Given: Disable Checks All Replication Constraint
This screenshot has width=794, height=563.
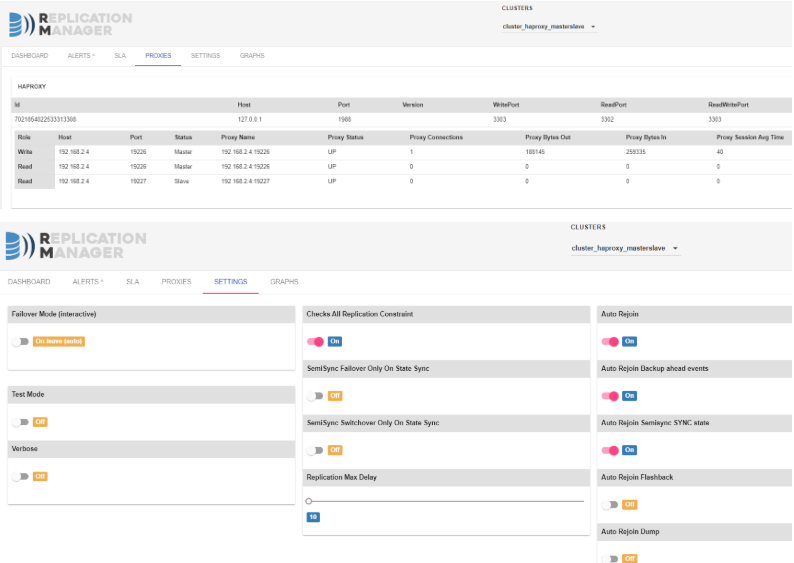Looking at the screenshot, I should pyautogui.click(x=316, y=341).
